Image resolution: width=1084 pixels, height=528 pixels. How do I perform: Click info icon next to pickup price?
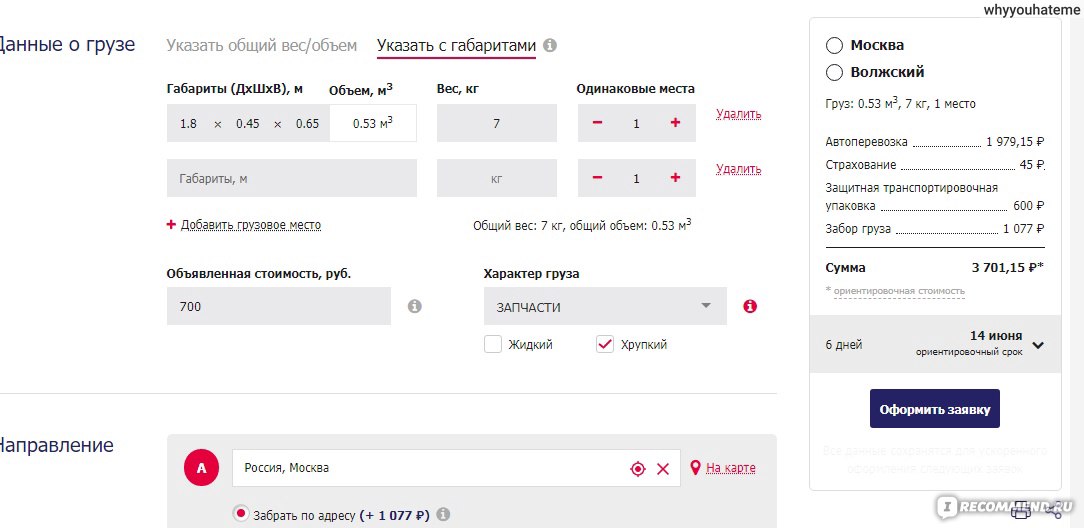(x=443, y=515)
